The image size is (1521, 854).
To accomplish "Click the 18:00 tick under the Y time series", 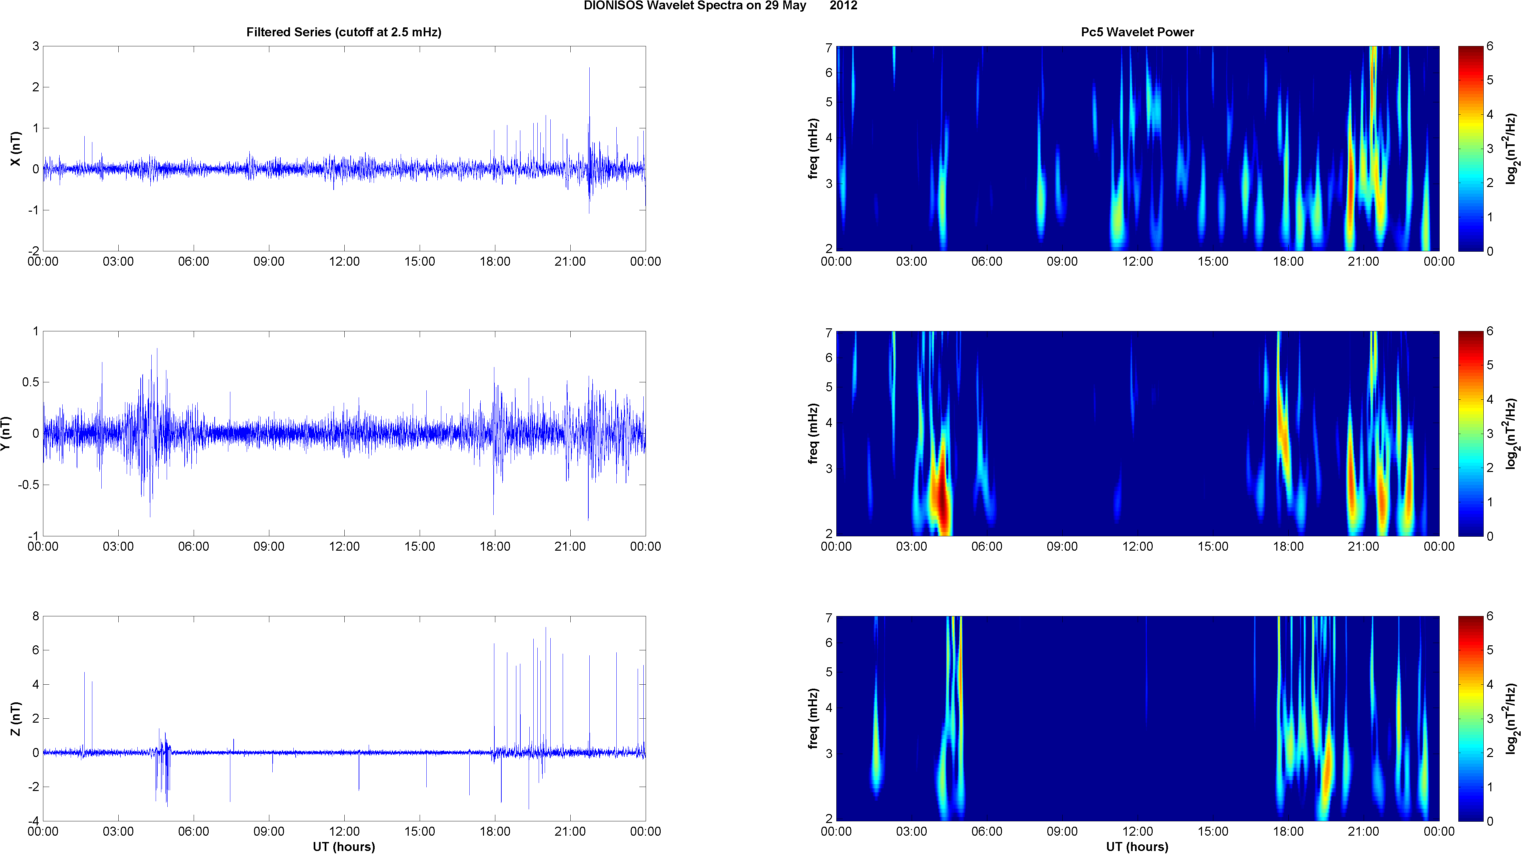I will (x=495, y=547).
